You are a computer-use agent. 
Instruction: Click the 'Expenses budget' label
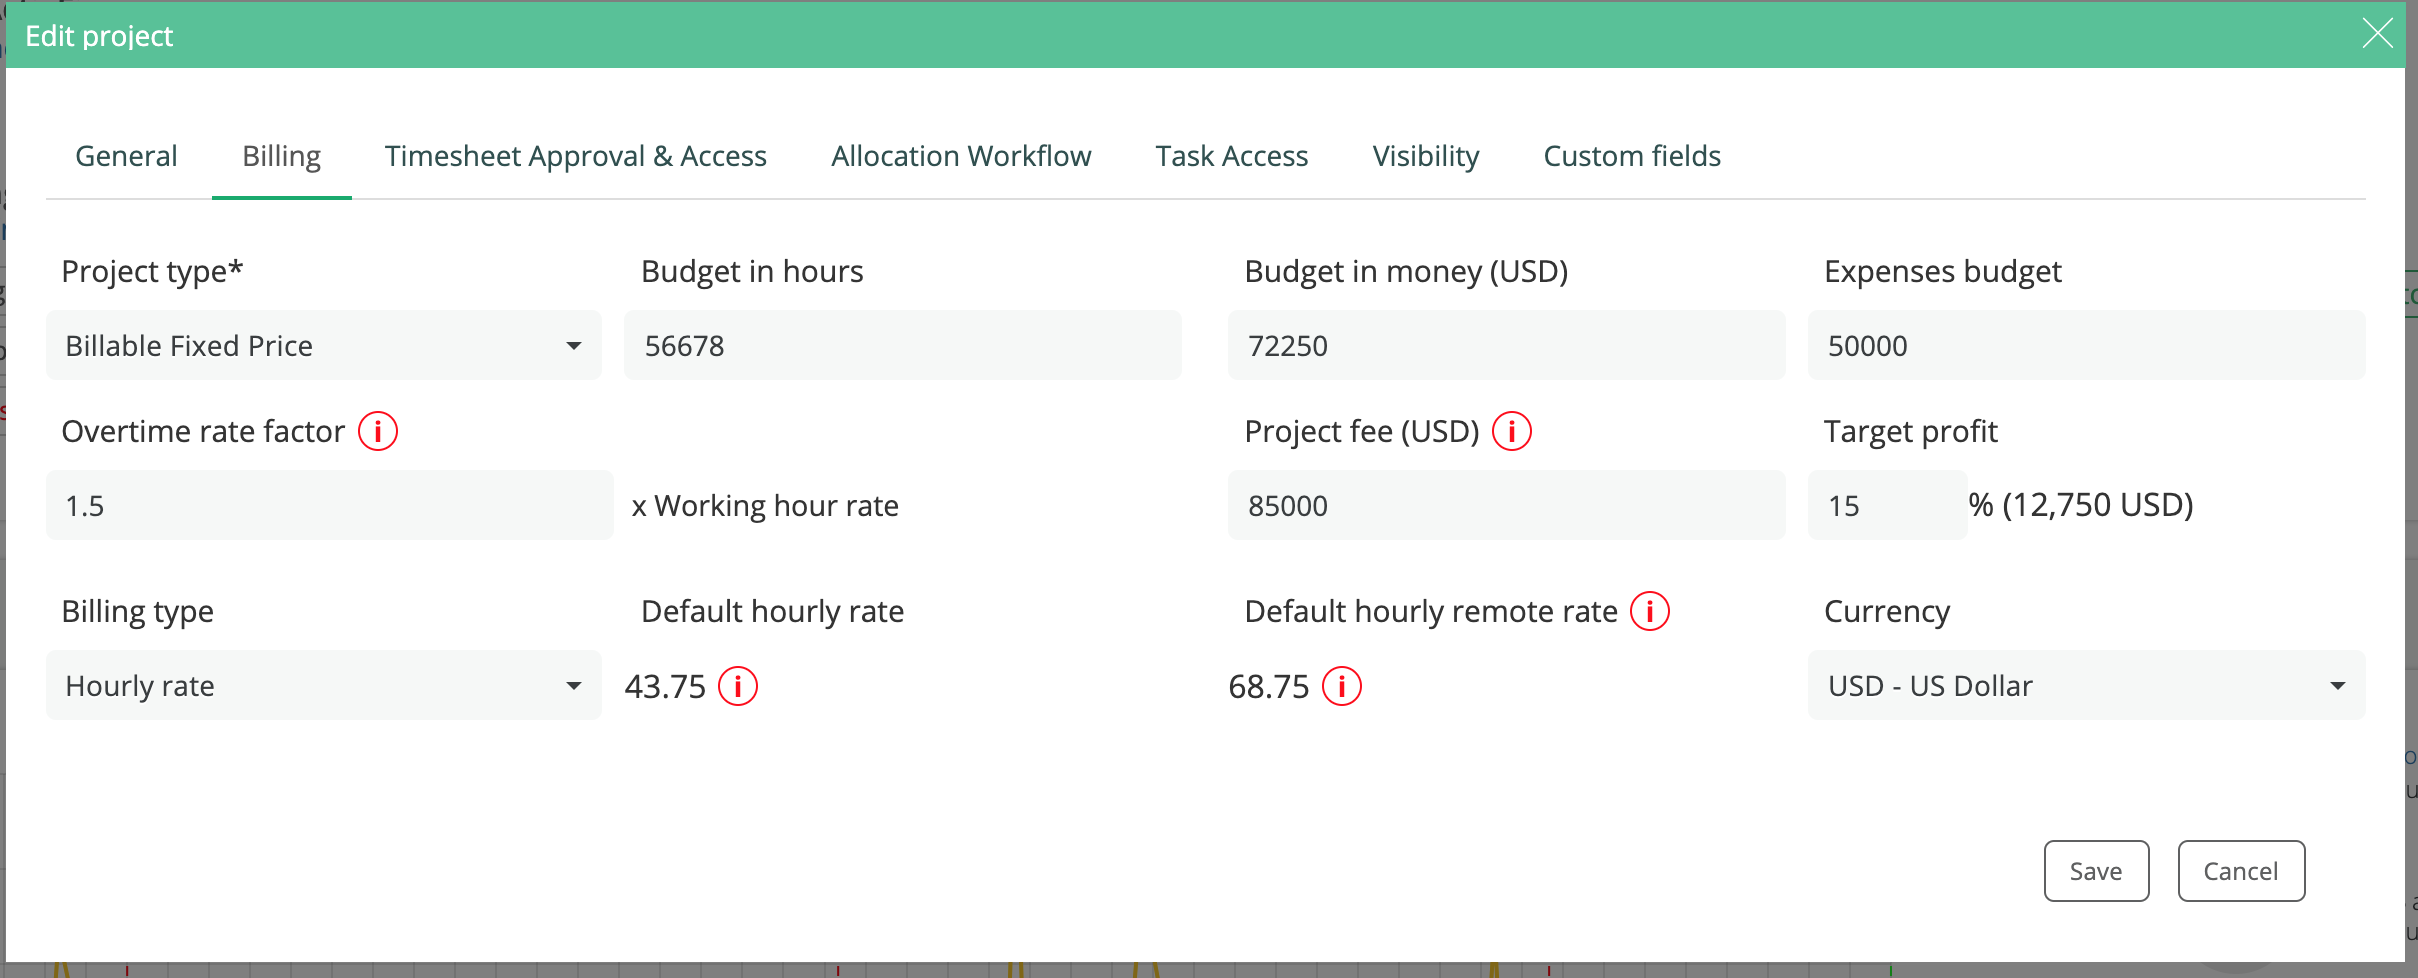tap(1942, 271)
